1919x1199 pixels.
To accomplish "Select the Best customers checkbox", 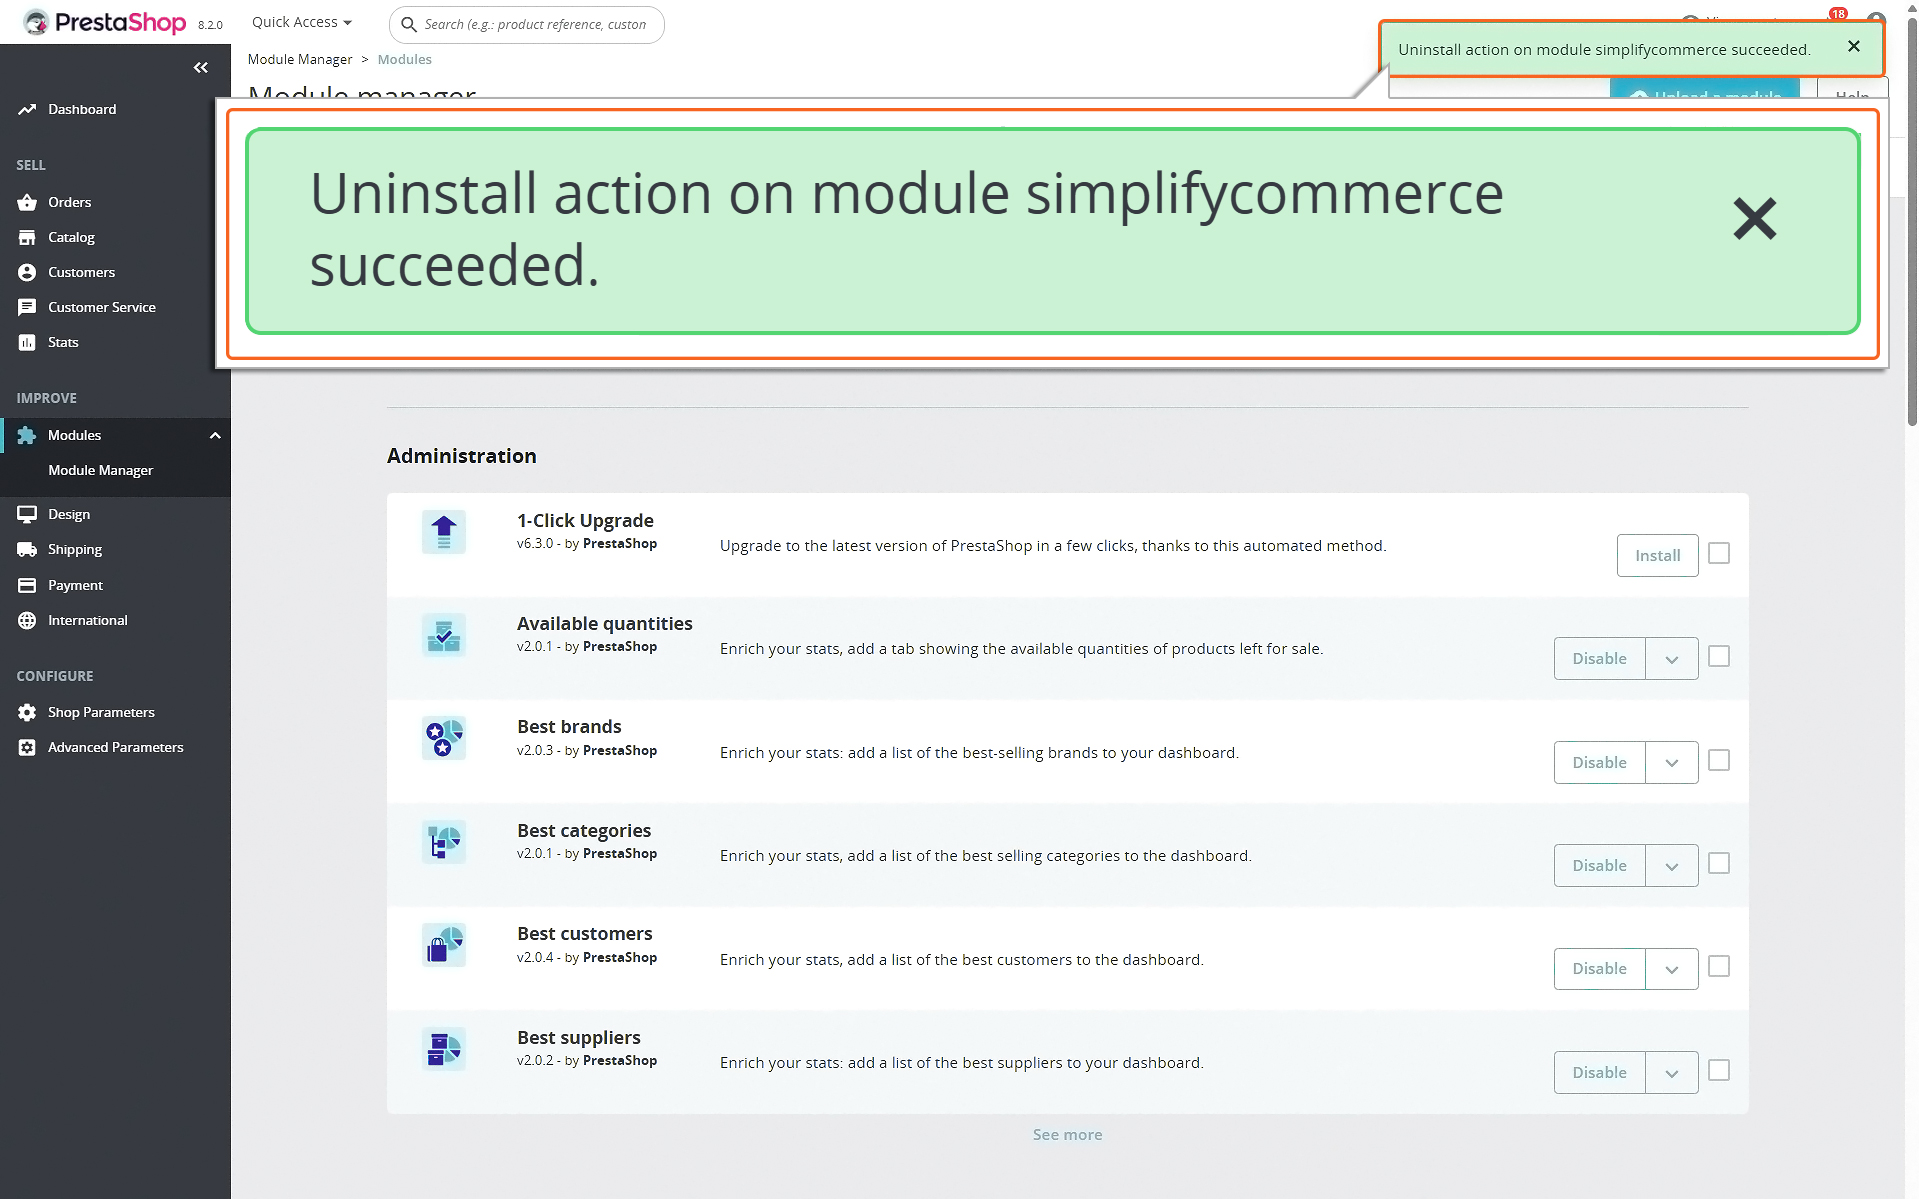I will [1719, 966].
